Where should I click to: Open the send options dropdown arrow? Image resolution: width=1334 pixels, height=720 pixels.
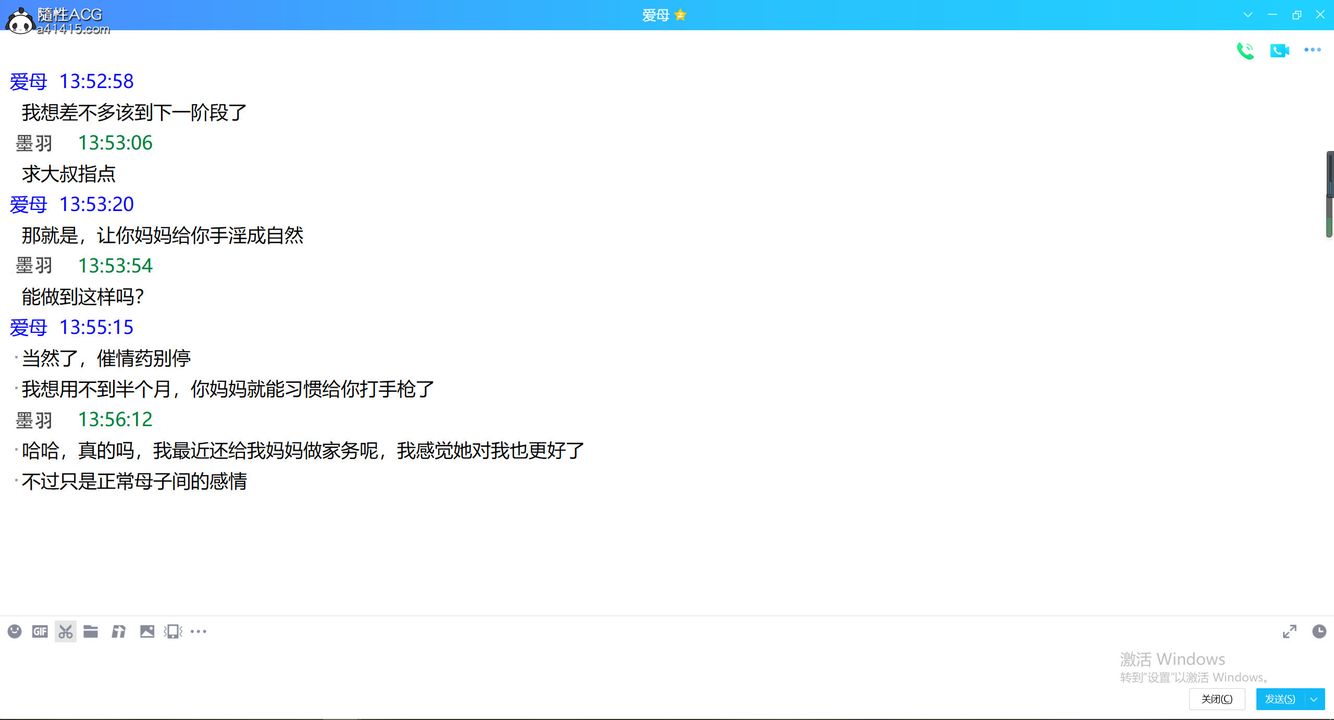1315,699
